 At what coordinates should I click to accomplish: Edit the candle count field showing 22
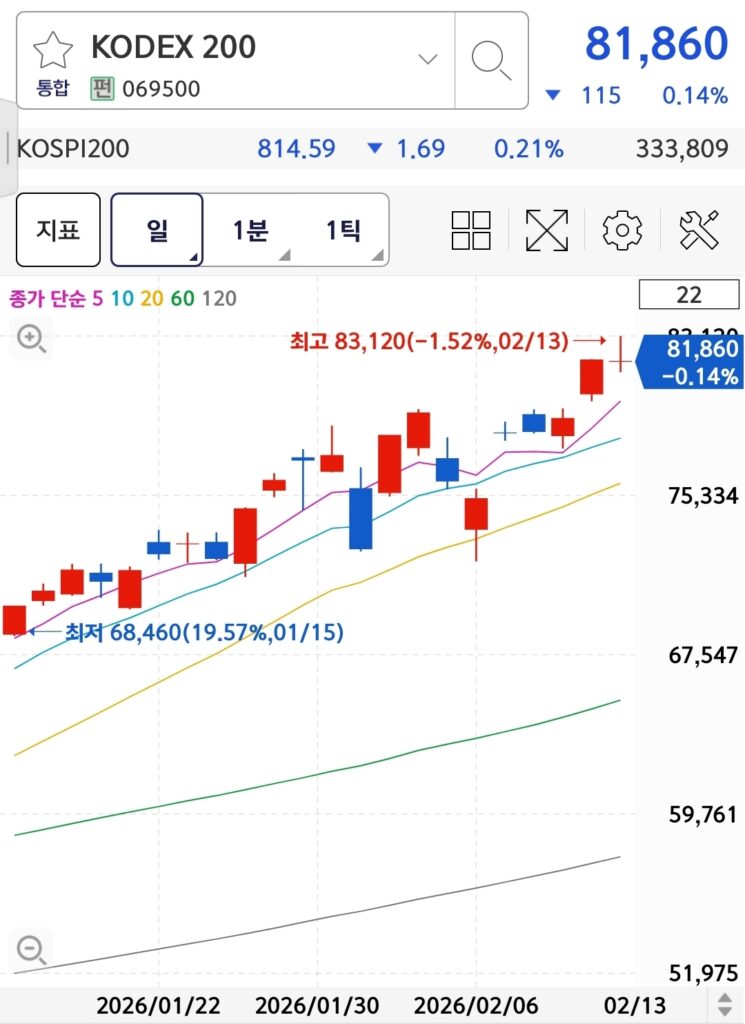[x=688, y=295]
